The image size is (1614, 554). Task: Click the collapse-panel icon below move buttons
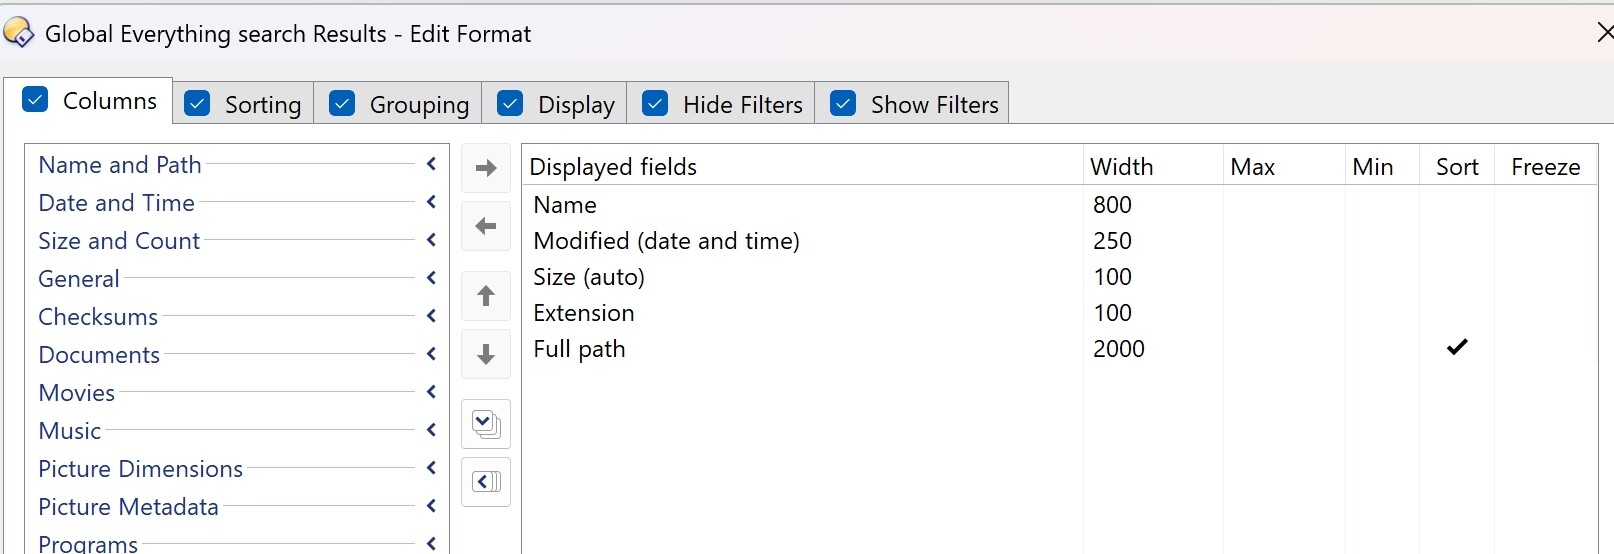[486, 482]
